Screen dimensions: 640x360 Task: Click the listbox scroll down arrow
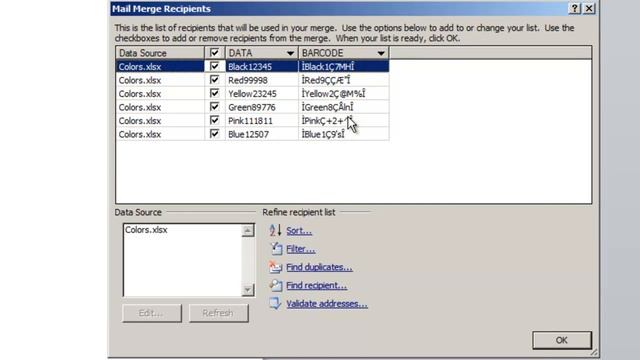(x=247, y=290)
